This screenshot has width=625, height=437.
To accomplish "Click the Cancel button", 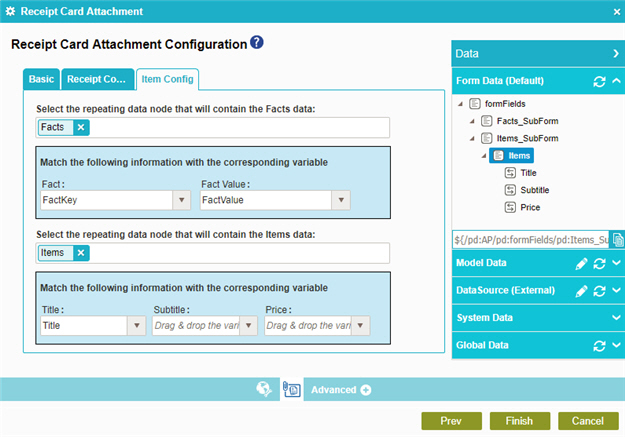I will coord(588,421).
